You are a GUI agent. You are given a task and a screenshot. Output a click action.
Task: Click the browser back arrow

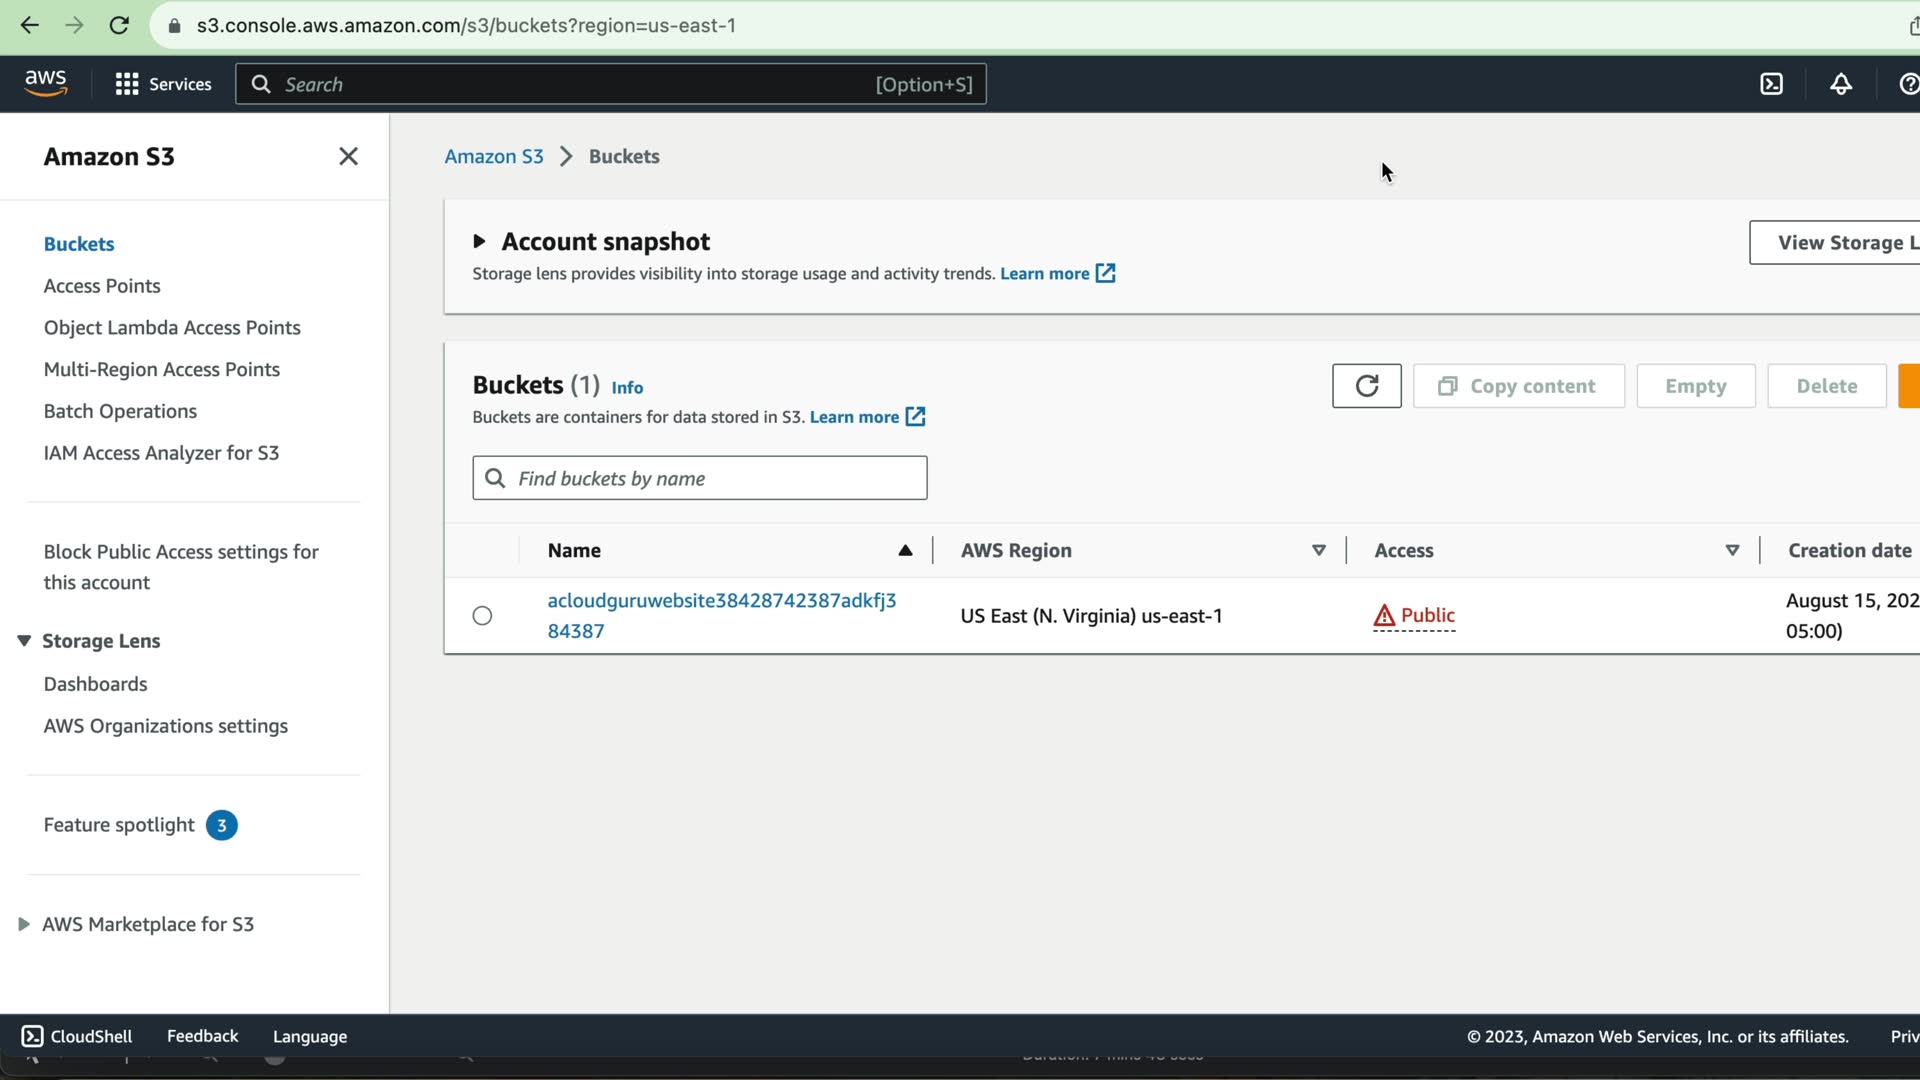point(29,26)
